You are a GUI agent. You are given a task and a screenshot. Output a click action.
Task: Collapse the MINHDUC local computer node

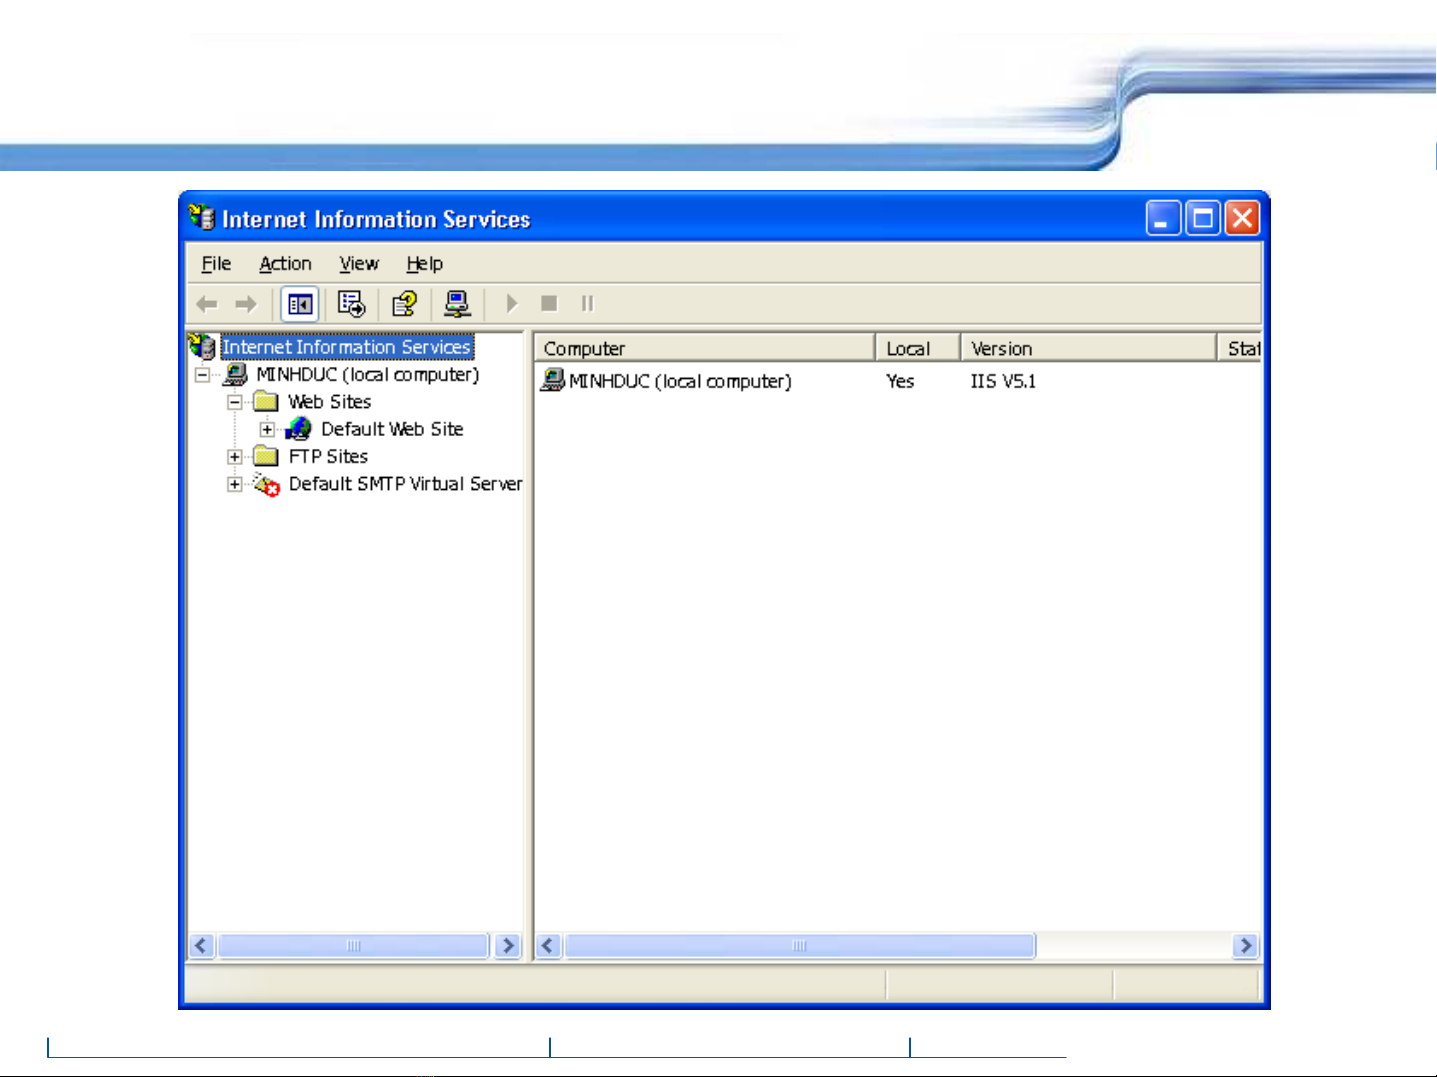[203, 375]
